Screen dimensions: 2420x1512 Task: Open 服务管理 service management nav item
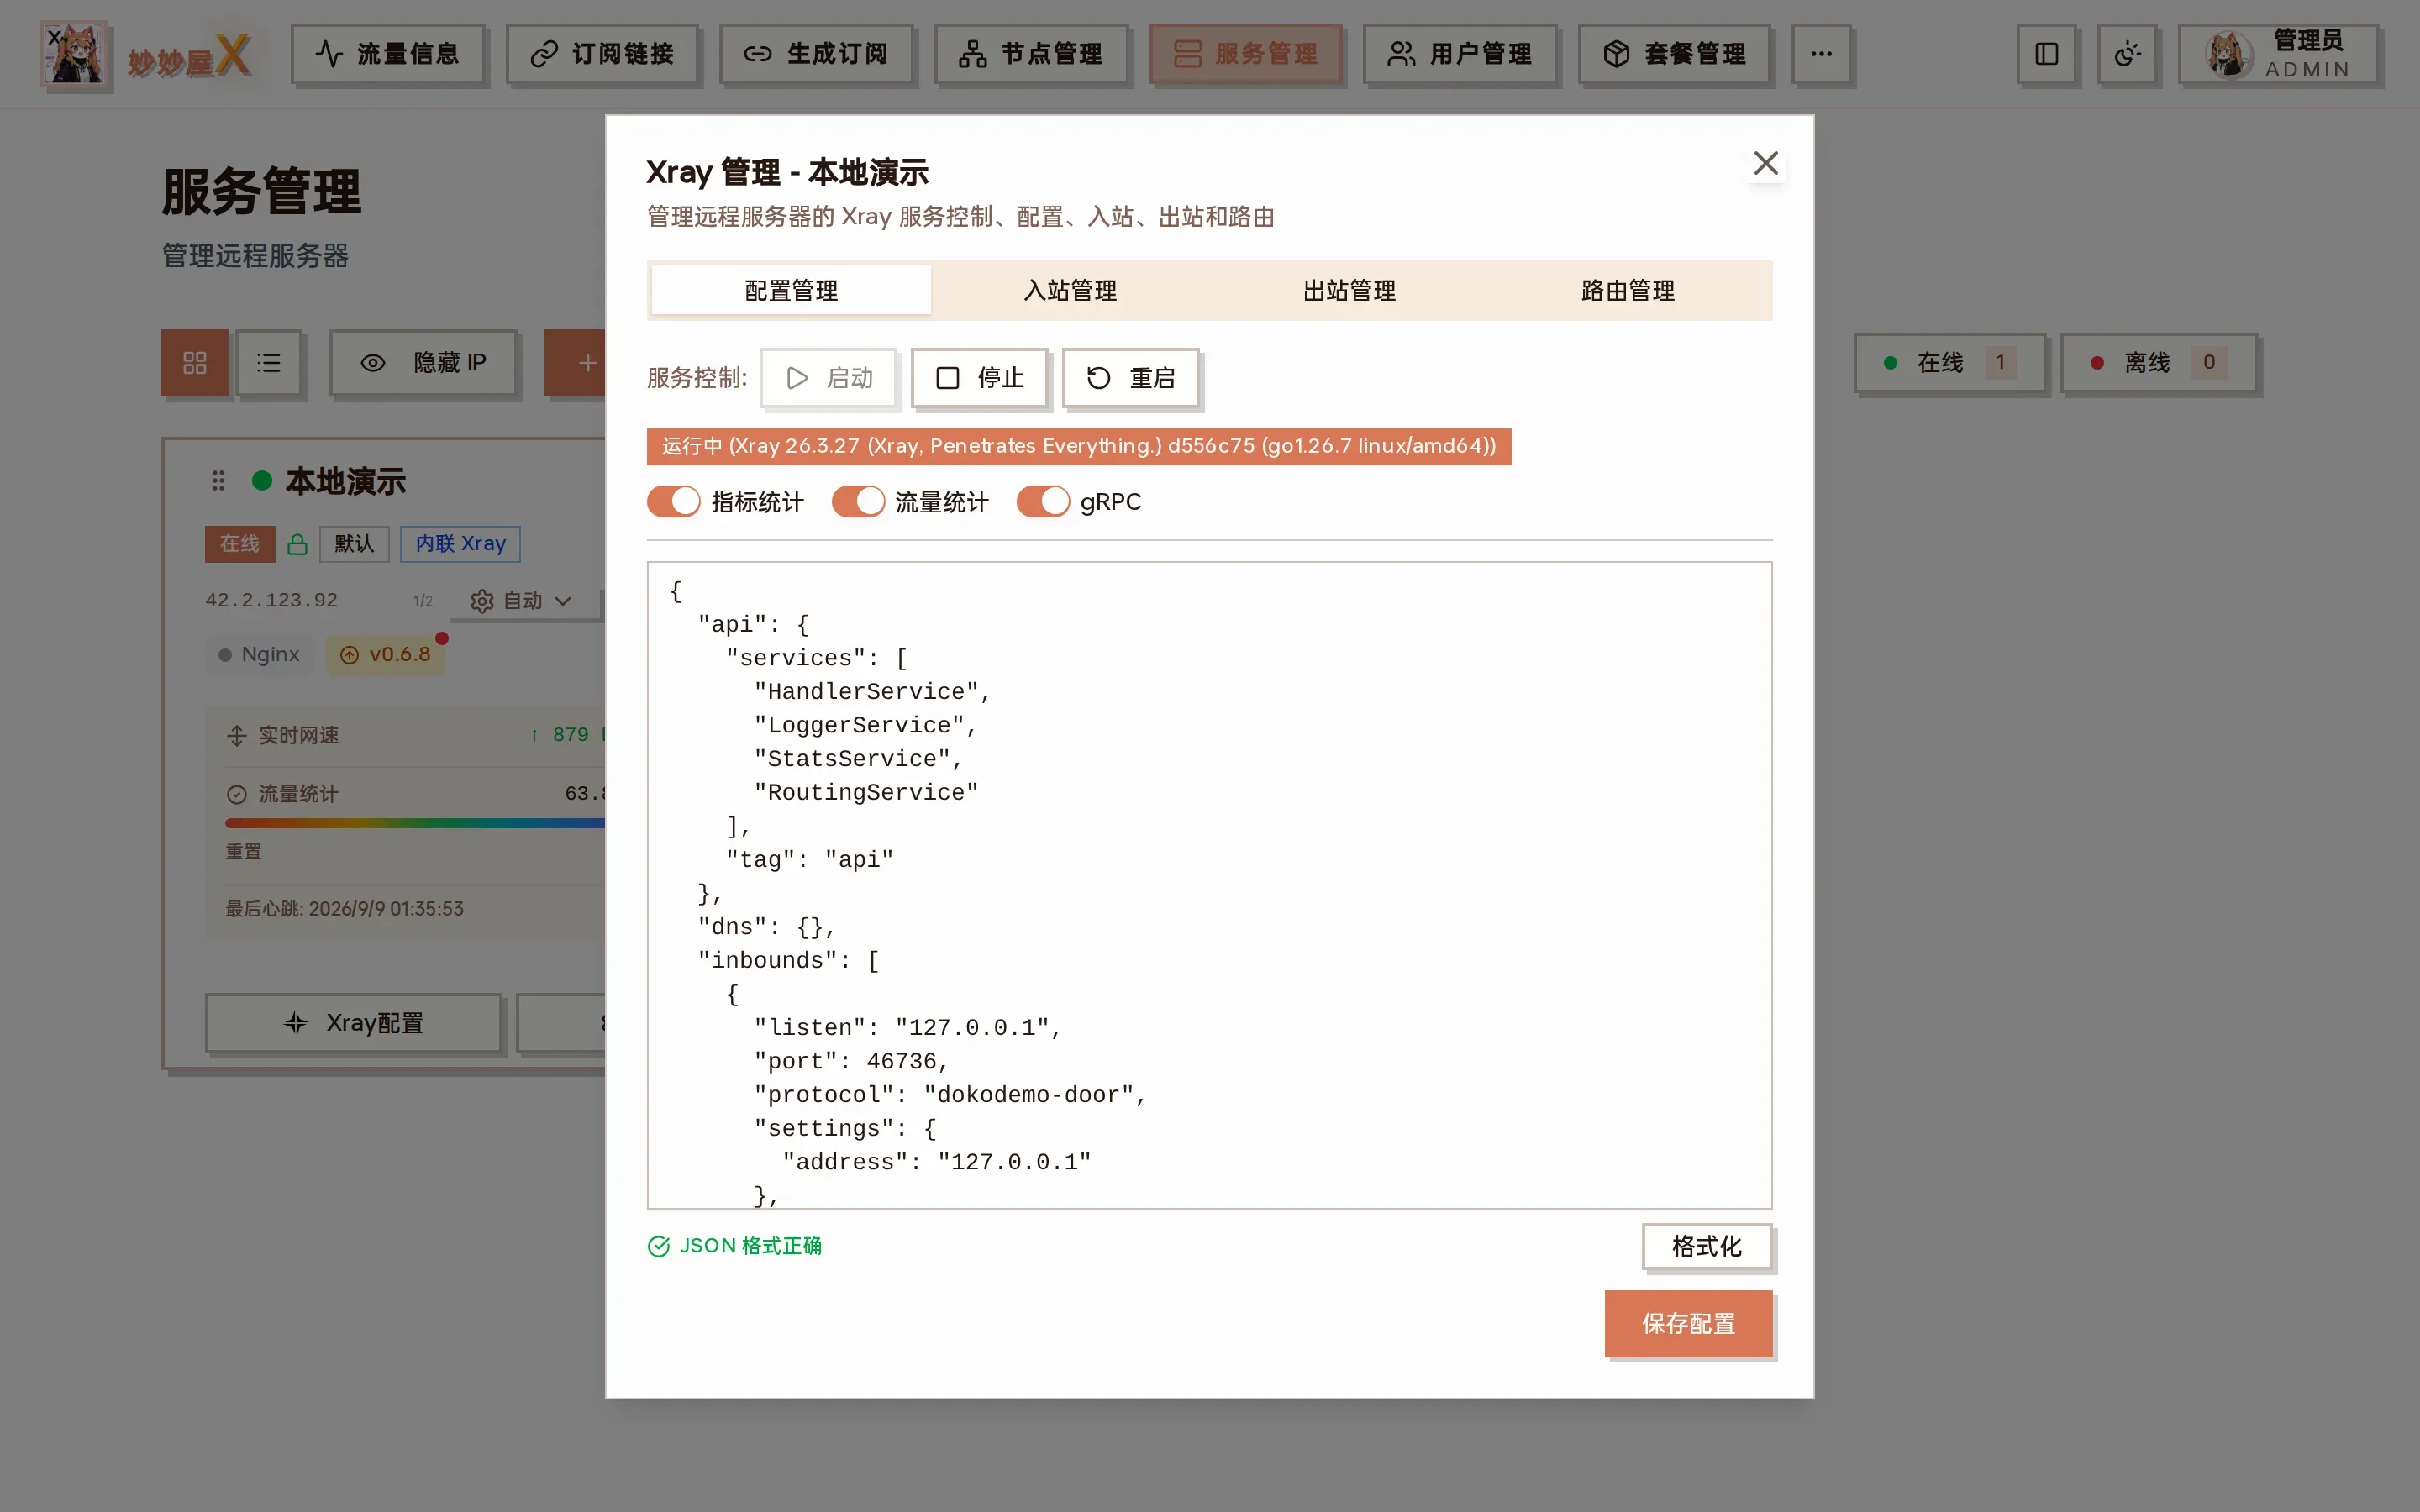point(1246,54)
